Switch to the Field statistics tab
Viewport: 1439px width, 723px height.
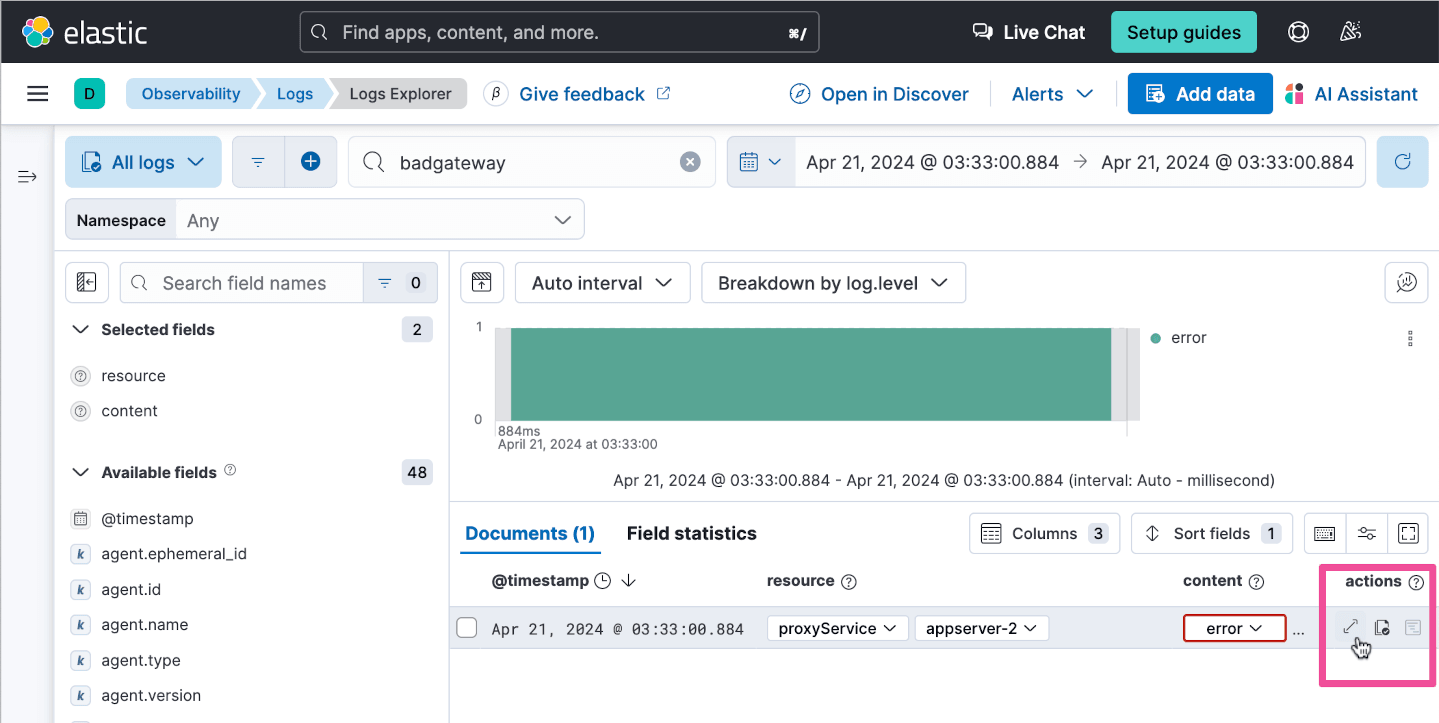point(691,534)
